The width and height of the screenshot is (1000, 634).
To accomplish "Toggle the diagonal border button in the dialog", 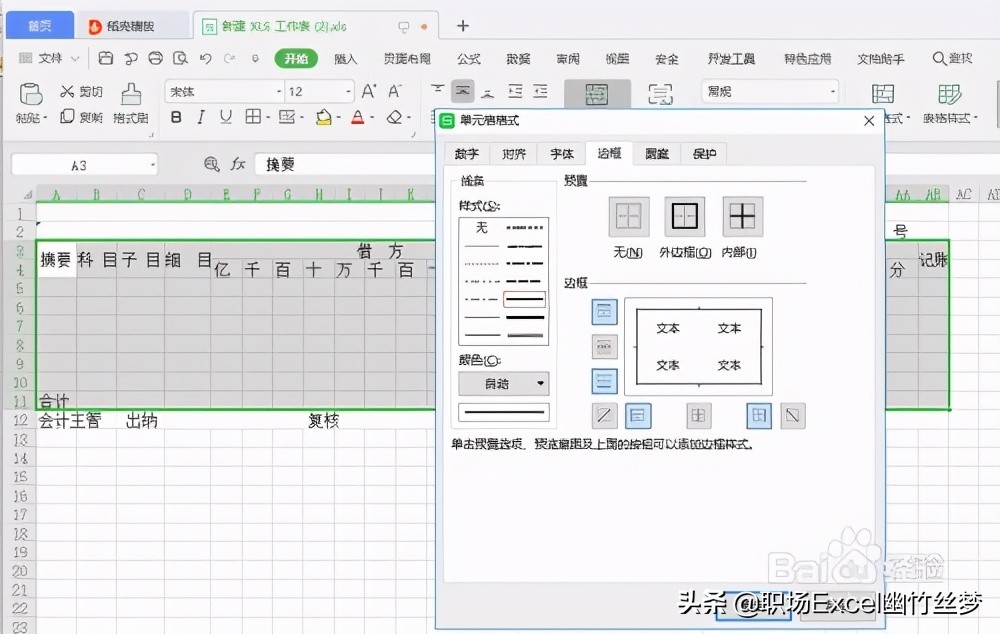I will pyautogui.click(x=604, y=417).
